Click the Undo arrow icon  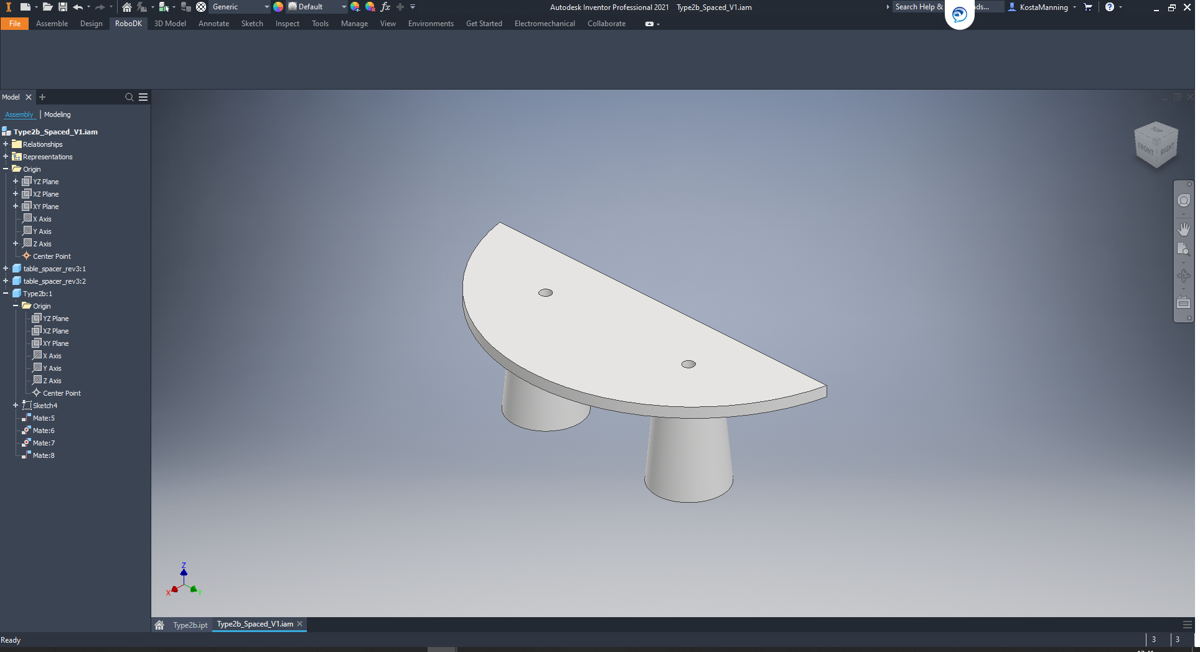pyautogui.click(x=78, y=7)
